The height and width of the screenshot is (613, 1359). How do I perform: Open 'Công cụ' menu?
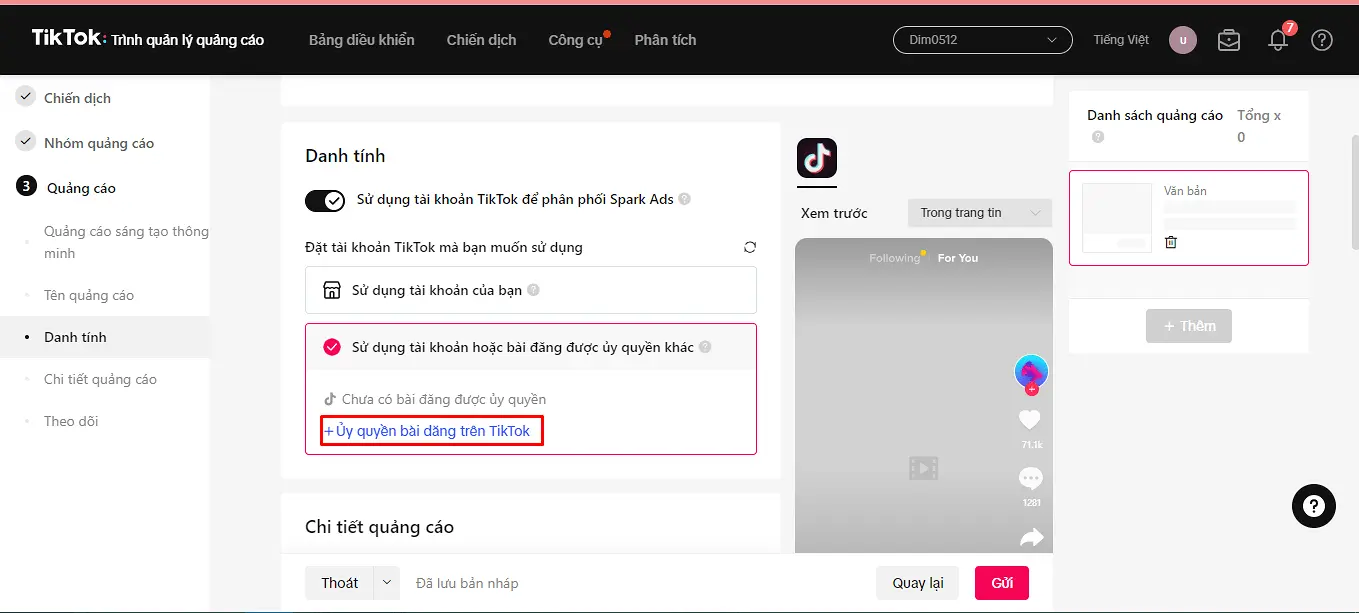click(576, 40)
